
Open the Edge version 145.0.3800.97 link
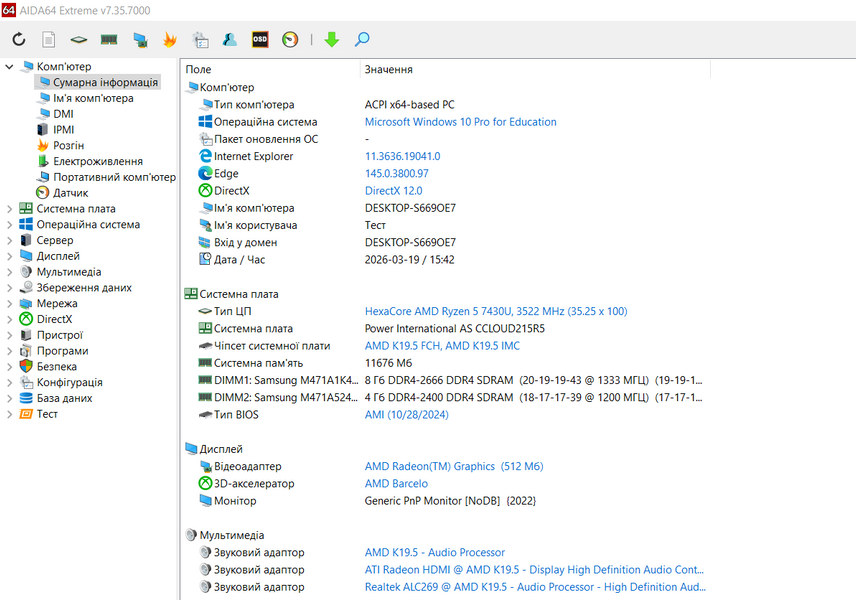(396, 174)
